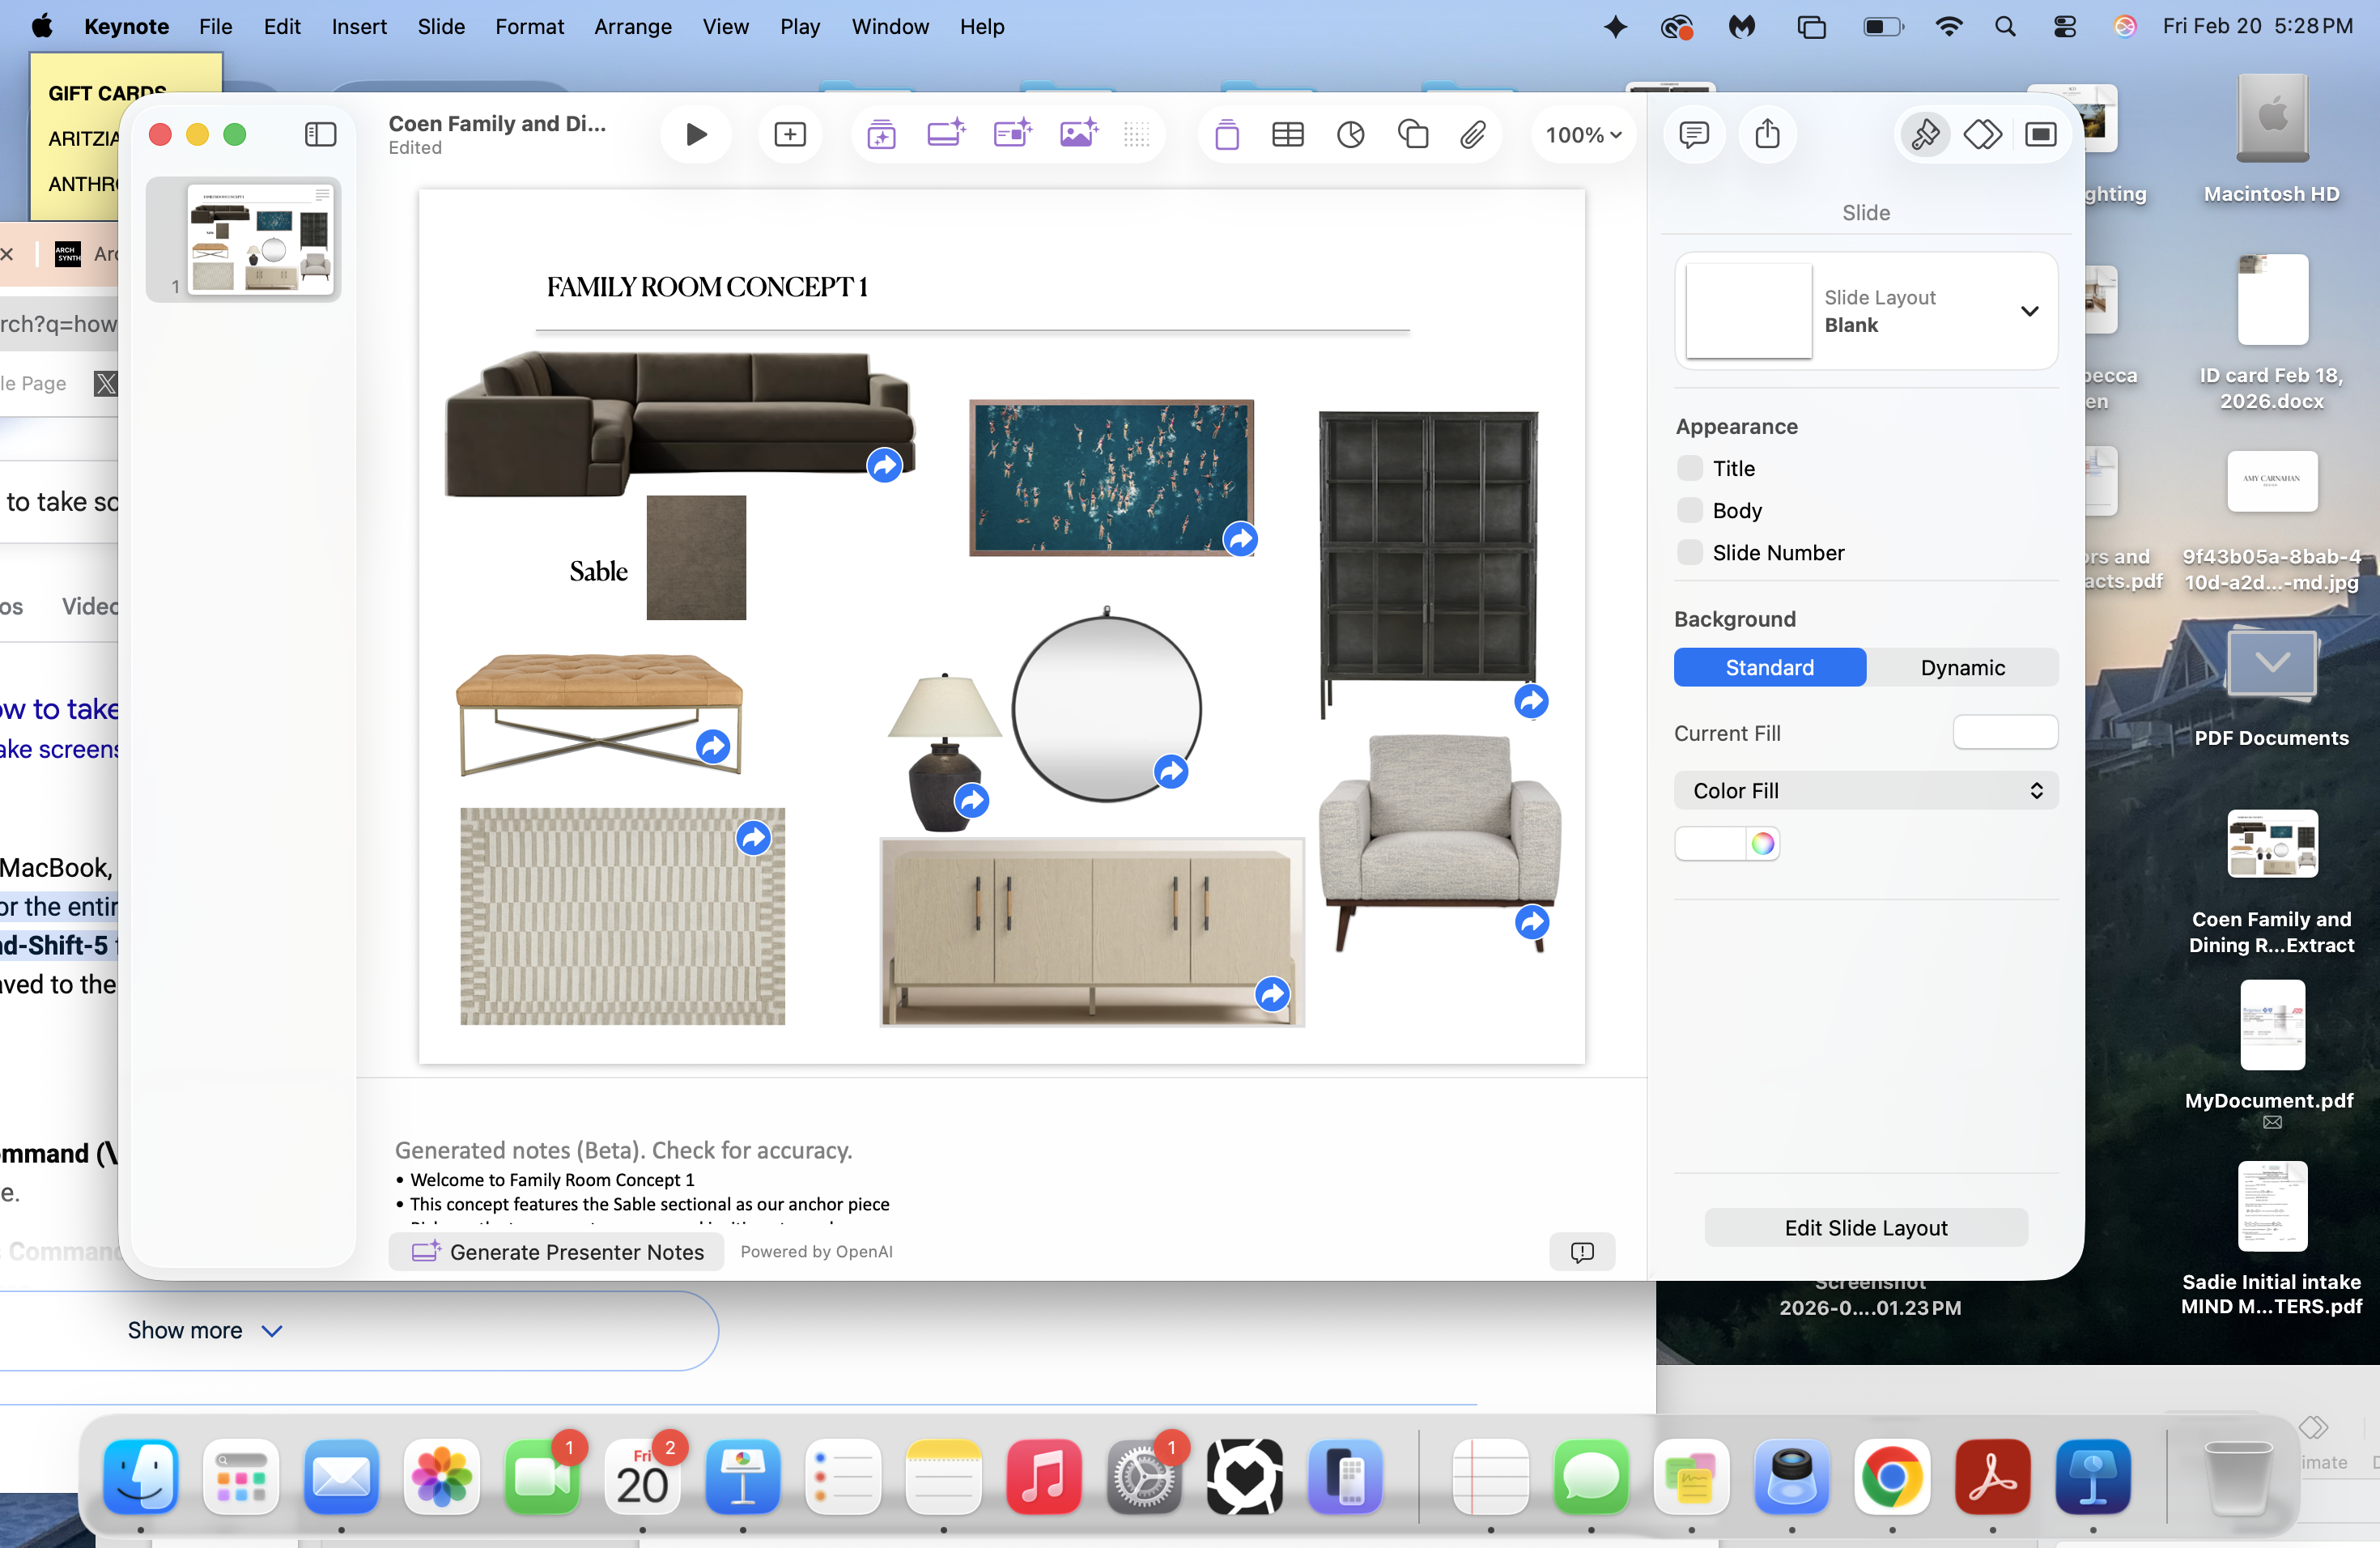Click Edit Slide Layout button
Screen dimensions: 2380x1548
point(1865,1227)
